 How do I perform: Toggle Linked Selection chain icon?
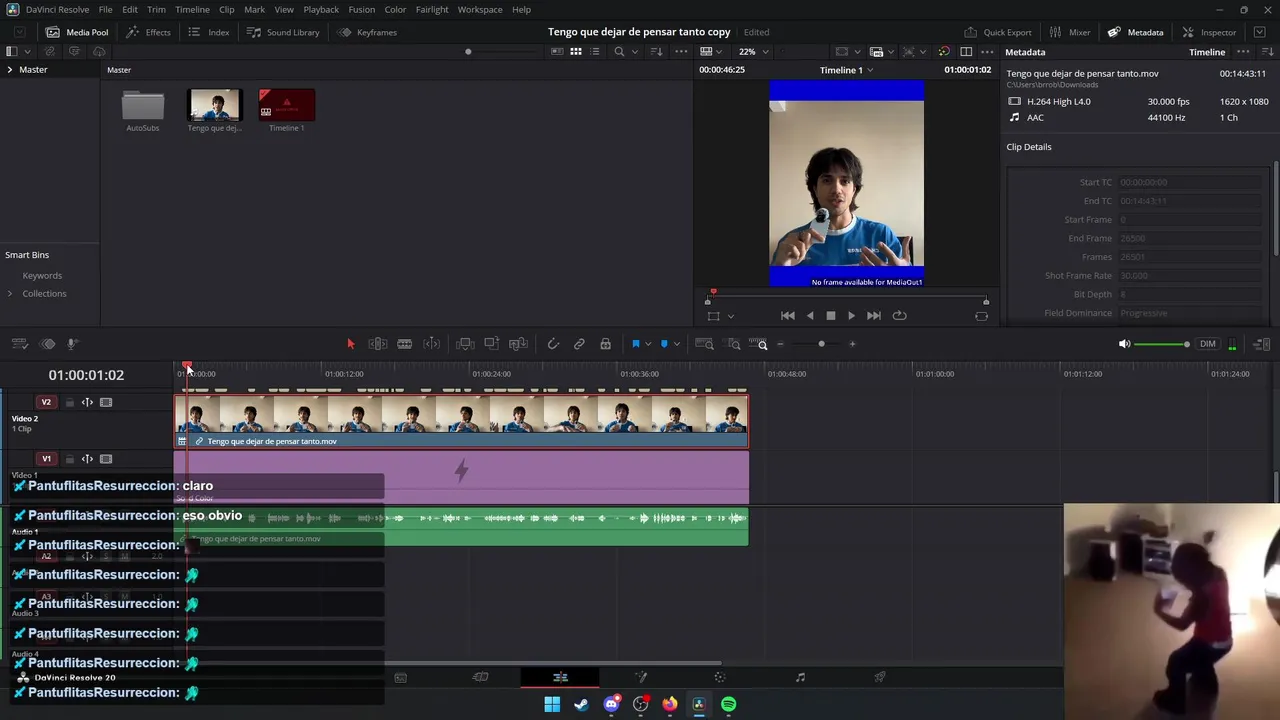point(579,344)
